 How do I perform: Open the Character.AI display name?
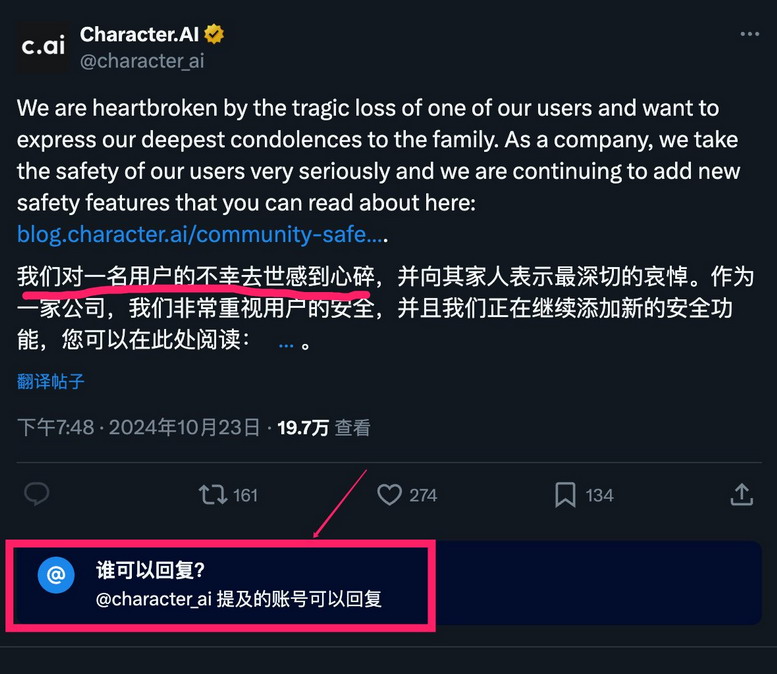[138, 35]
